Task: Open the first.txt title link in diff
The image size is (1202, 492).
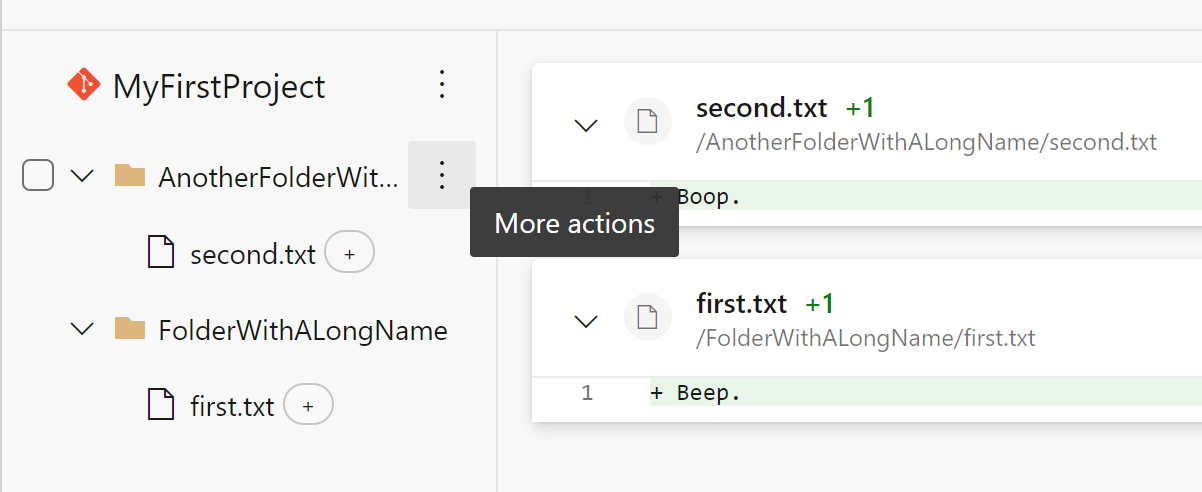Action: (x=742, y=304)
